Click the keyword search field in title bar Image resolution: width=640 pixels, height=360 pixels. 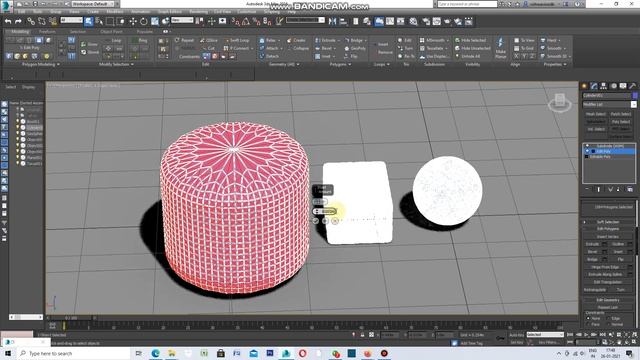pyautogui.click(x=467, y=4)
